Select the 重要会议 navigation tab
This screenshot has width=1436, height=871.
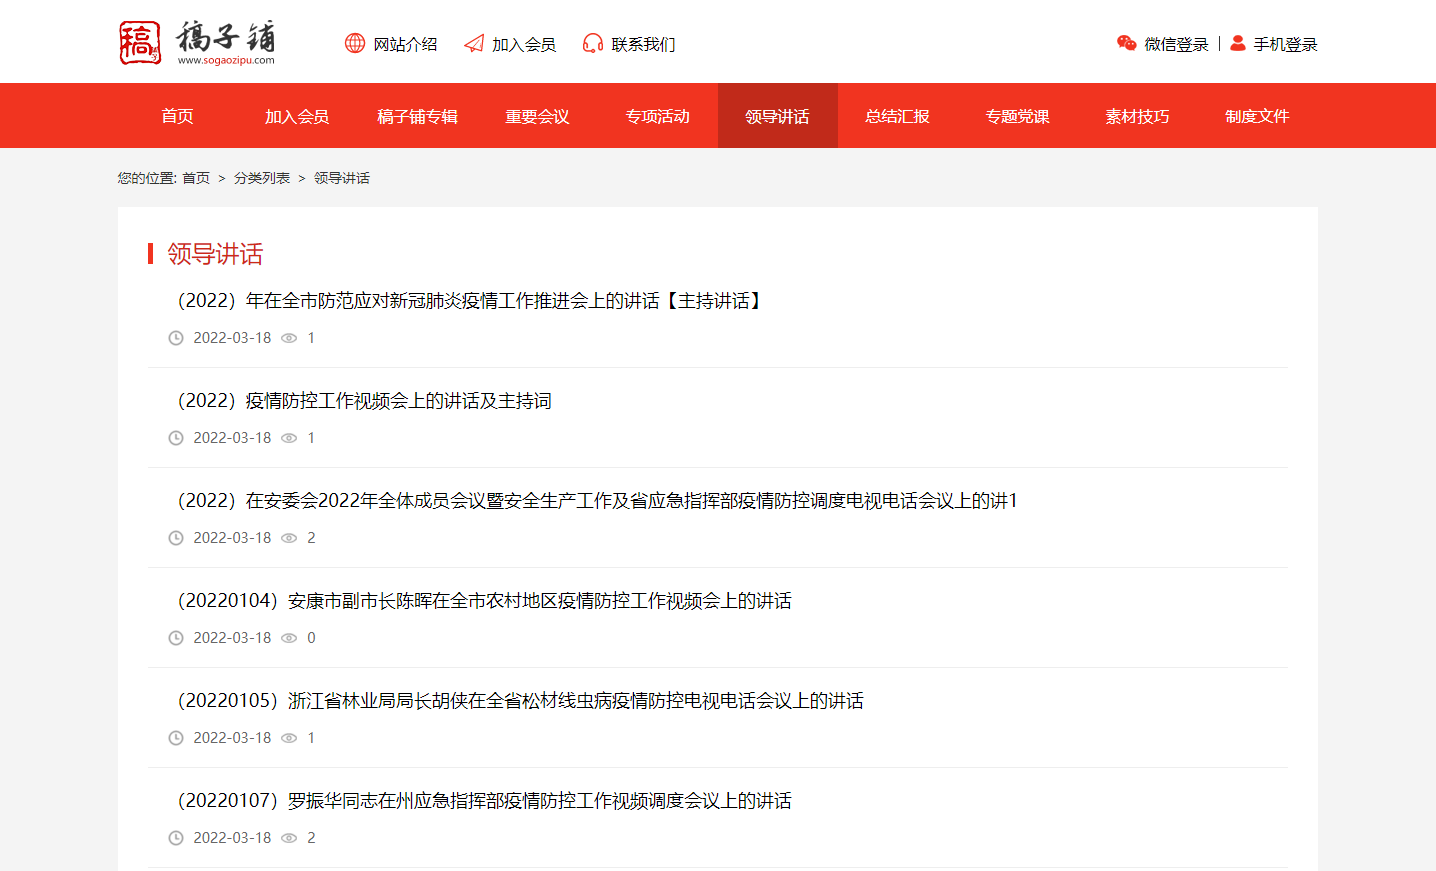tap(536, 115)
